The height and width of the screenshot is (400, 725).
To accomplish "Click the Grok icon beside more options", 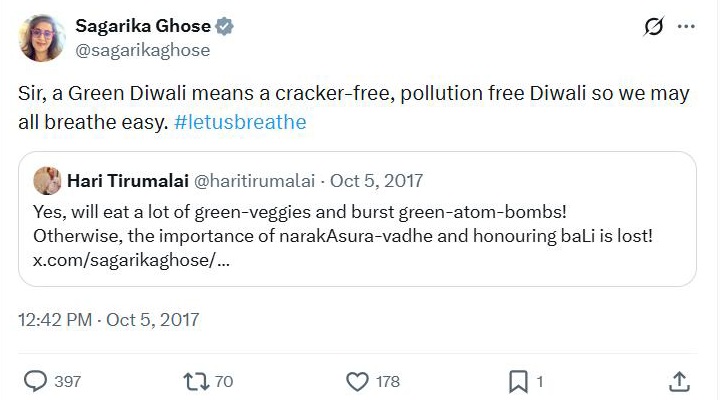I will [654, 28].
